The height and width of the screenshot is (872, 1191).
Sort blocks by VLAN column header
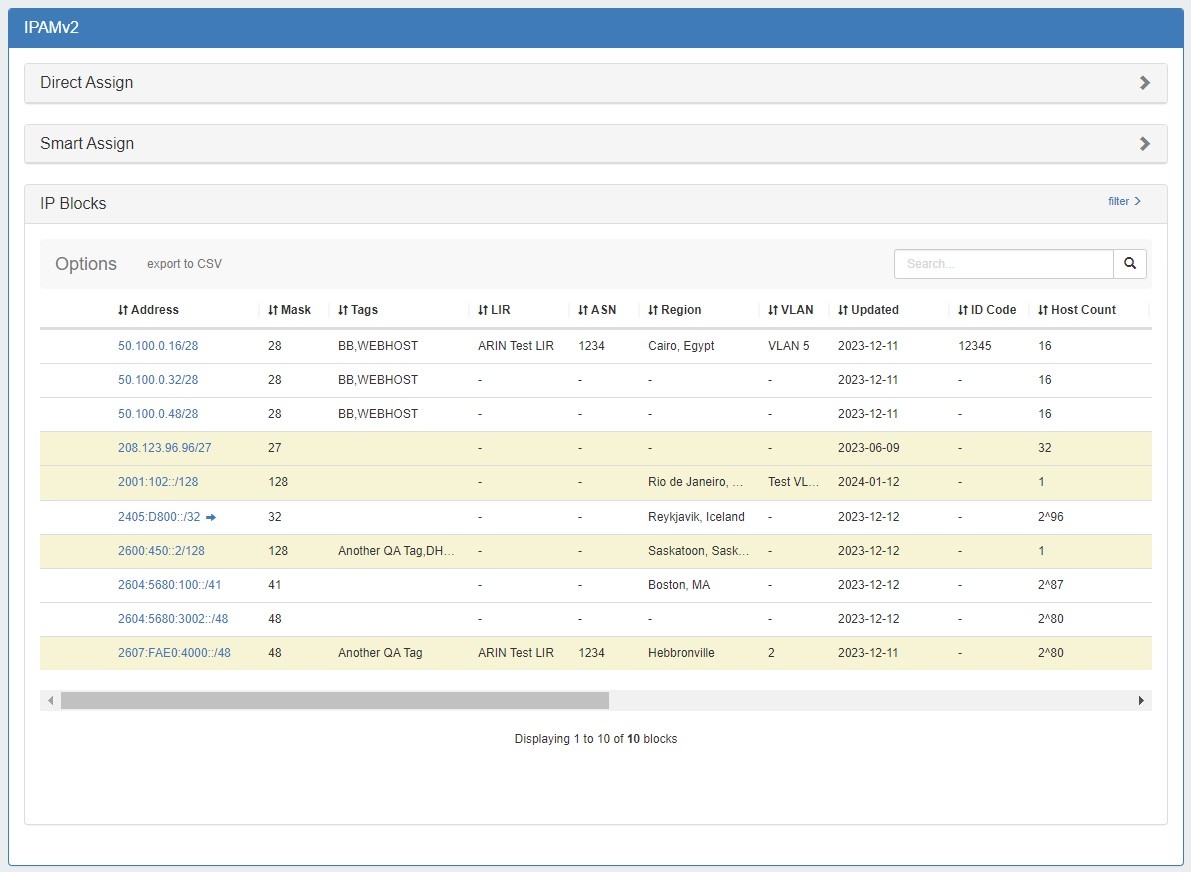pyautogui.click(x=790, y=310)
